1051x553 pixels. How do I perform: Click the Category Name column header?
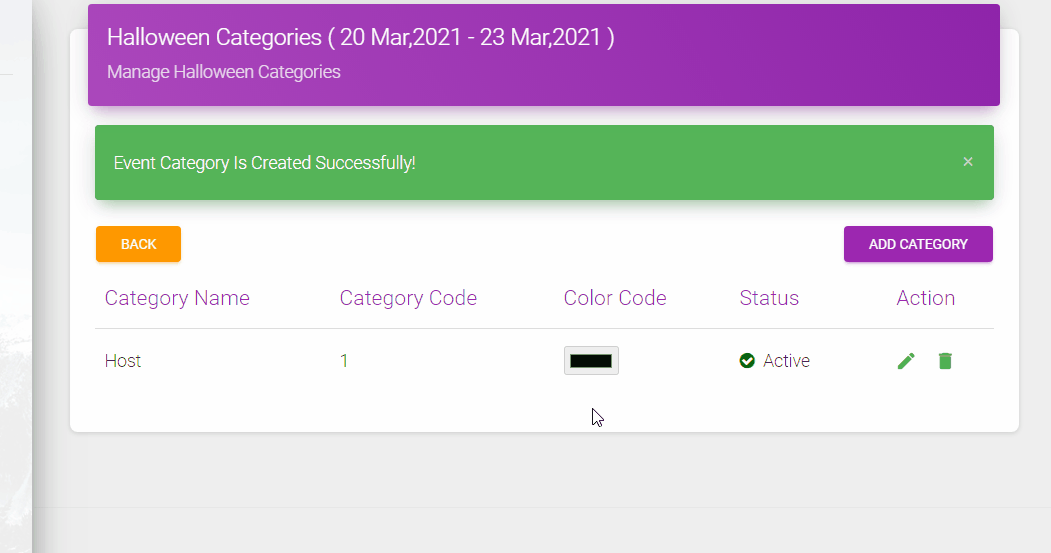[177, 298]
